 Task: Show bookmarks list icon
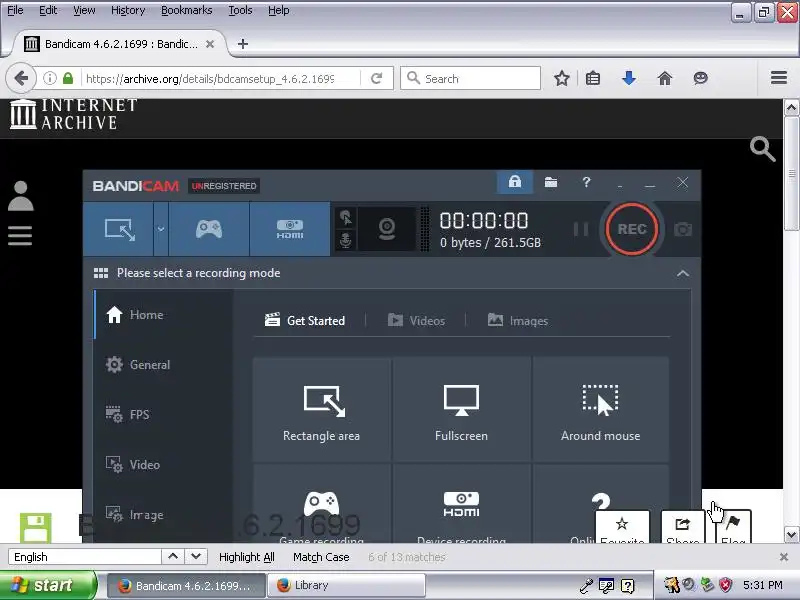(593, 79)
